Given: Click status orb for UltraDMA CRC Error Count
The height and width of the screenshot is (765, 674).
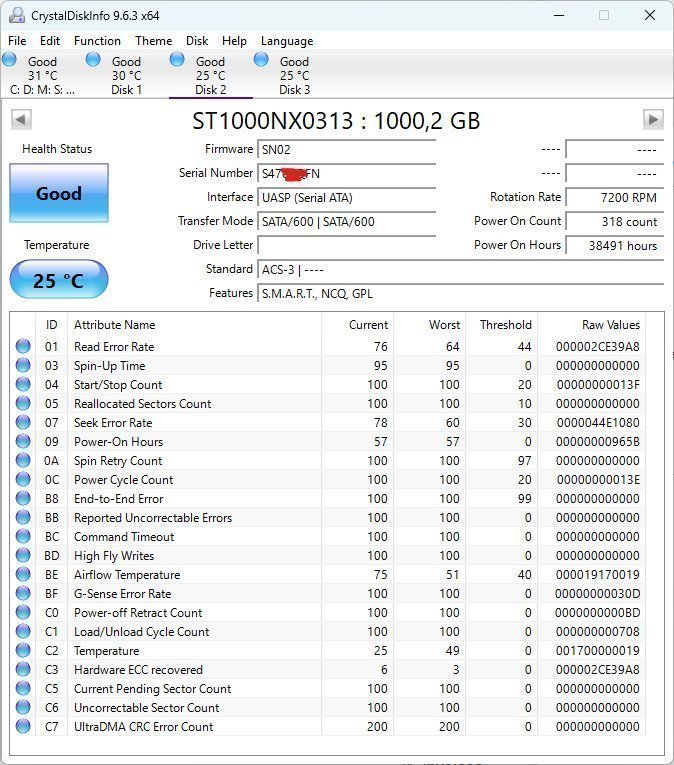Looking at the screenshot, I should coord(23,727).
